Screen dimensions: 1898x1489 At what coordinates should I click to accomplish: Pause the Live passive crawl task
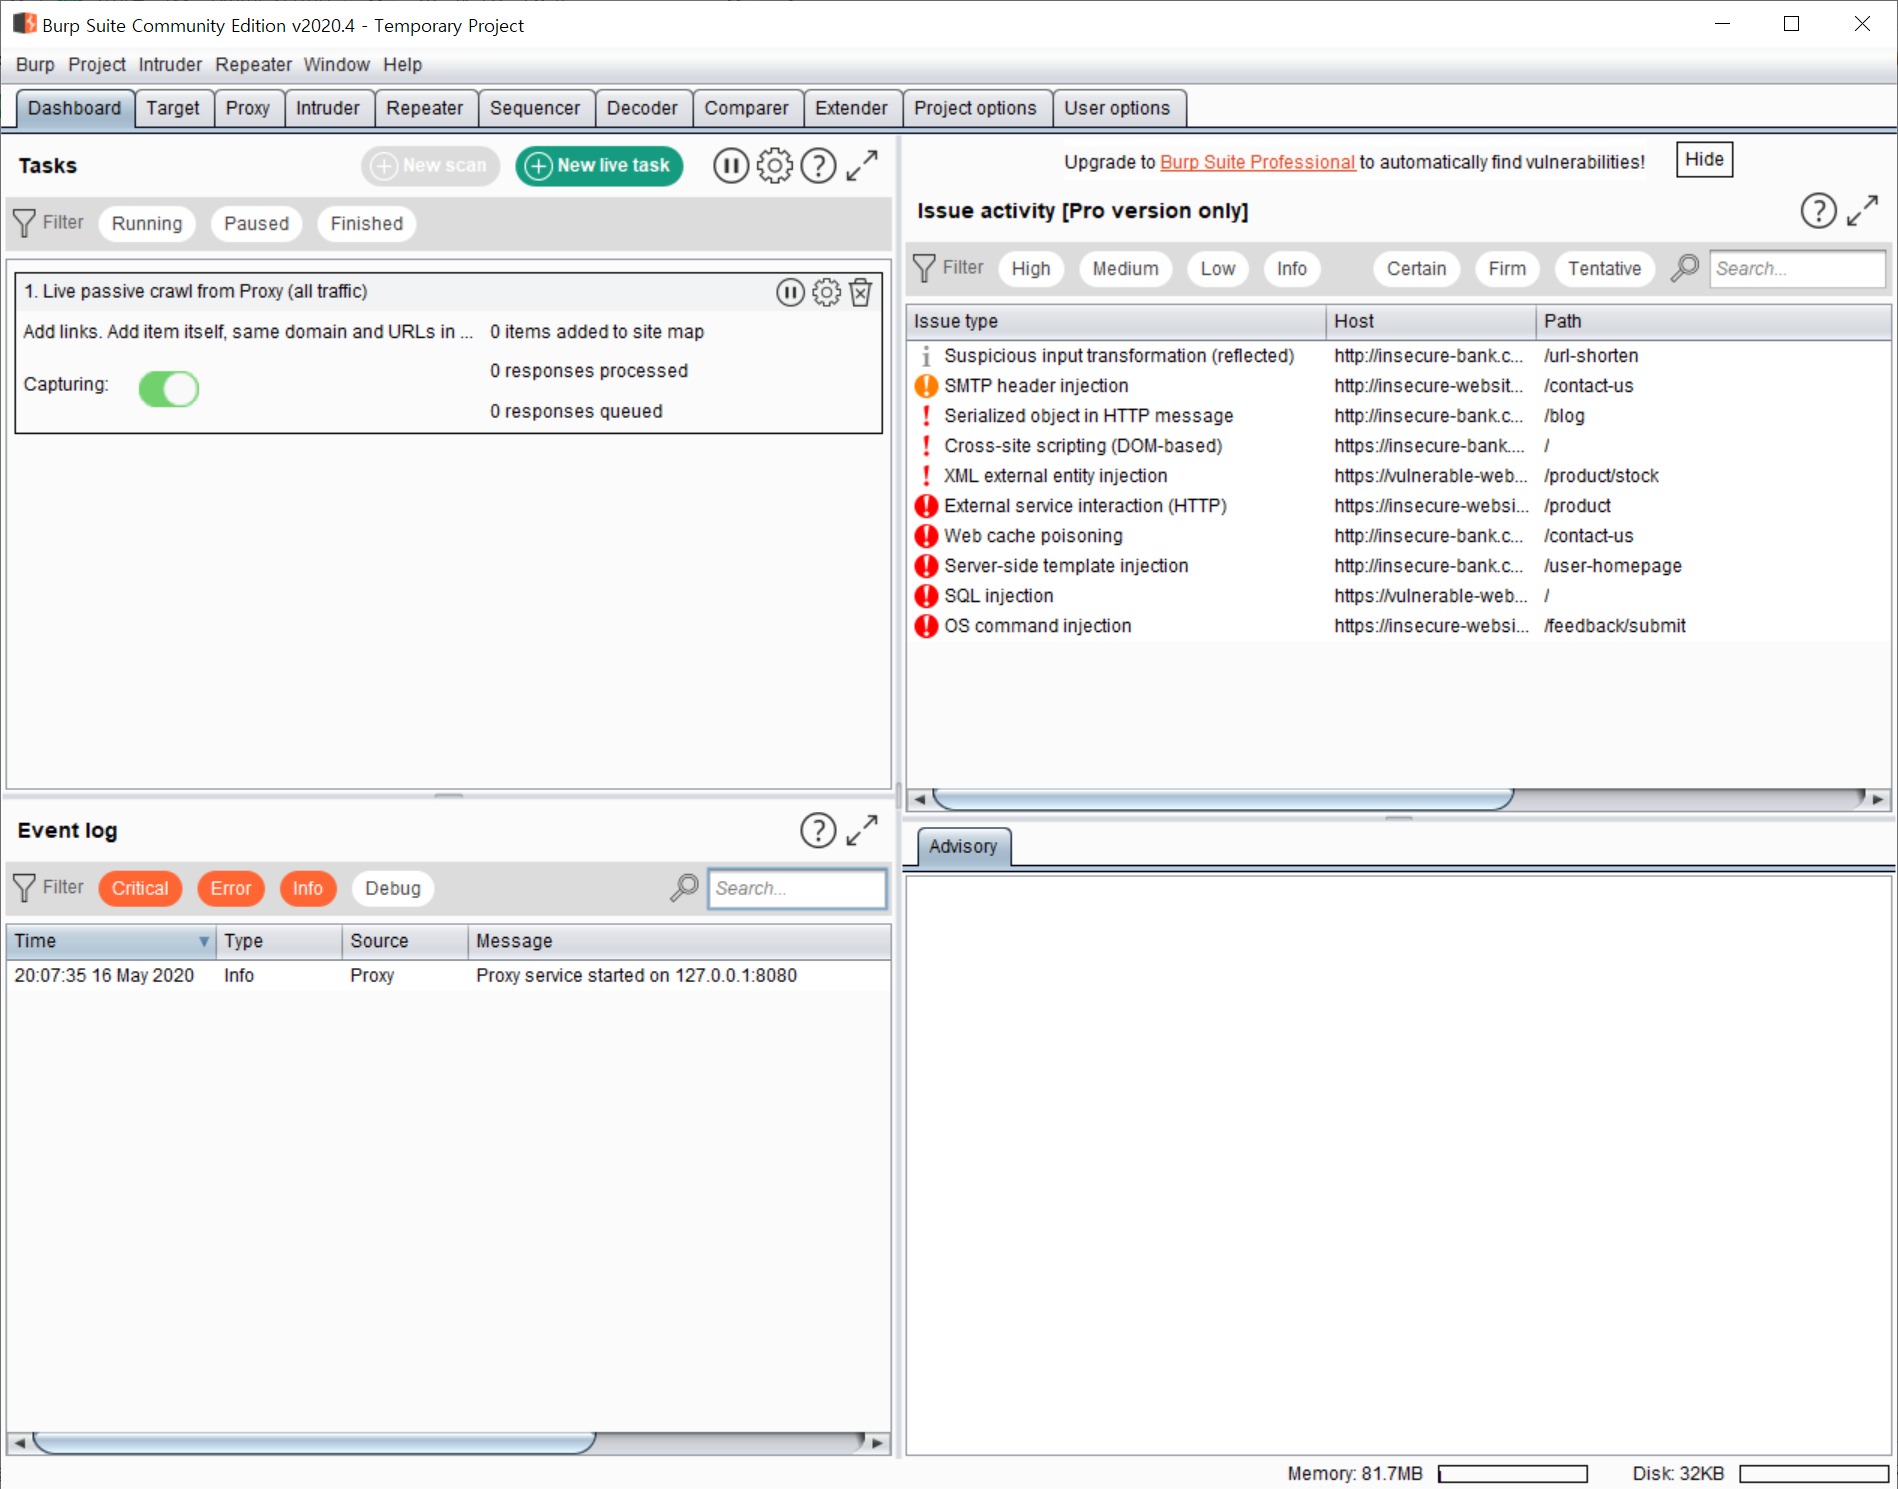(x=790, y=292)
